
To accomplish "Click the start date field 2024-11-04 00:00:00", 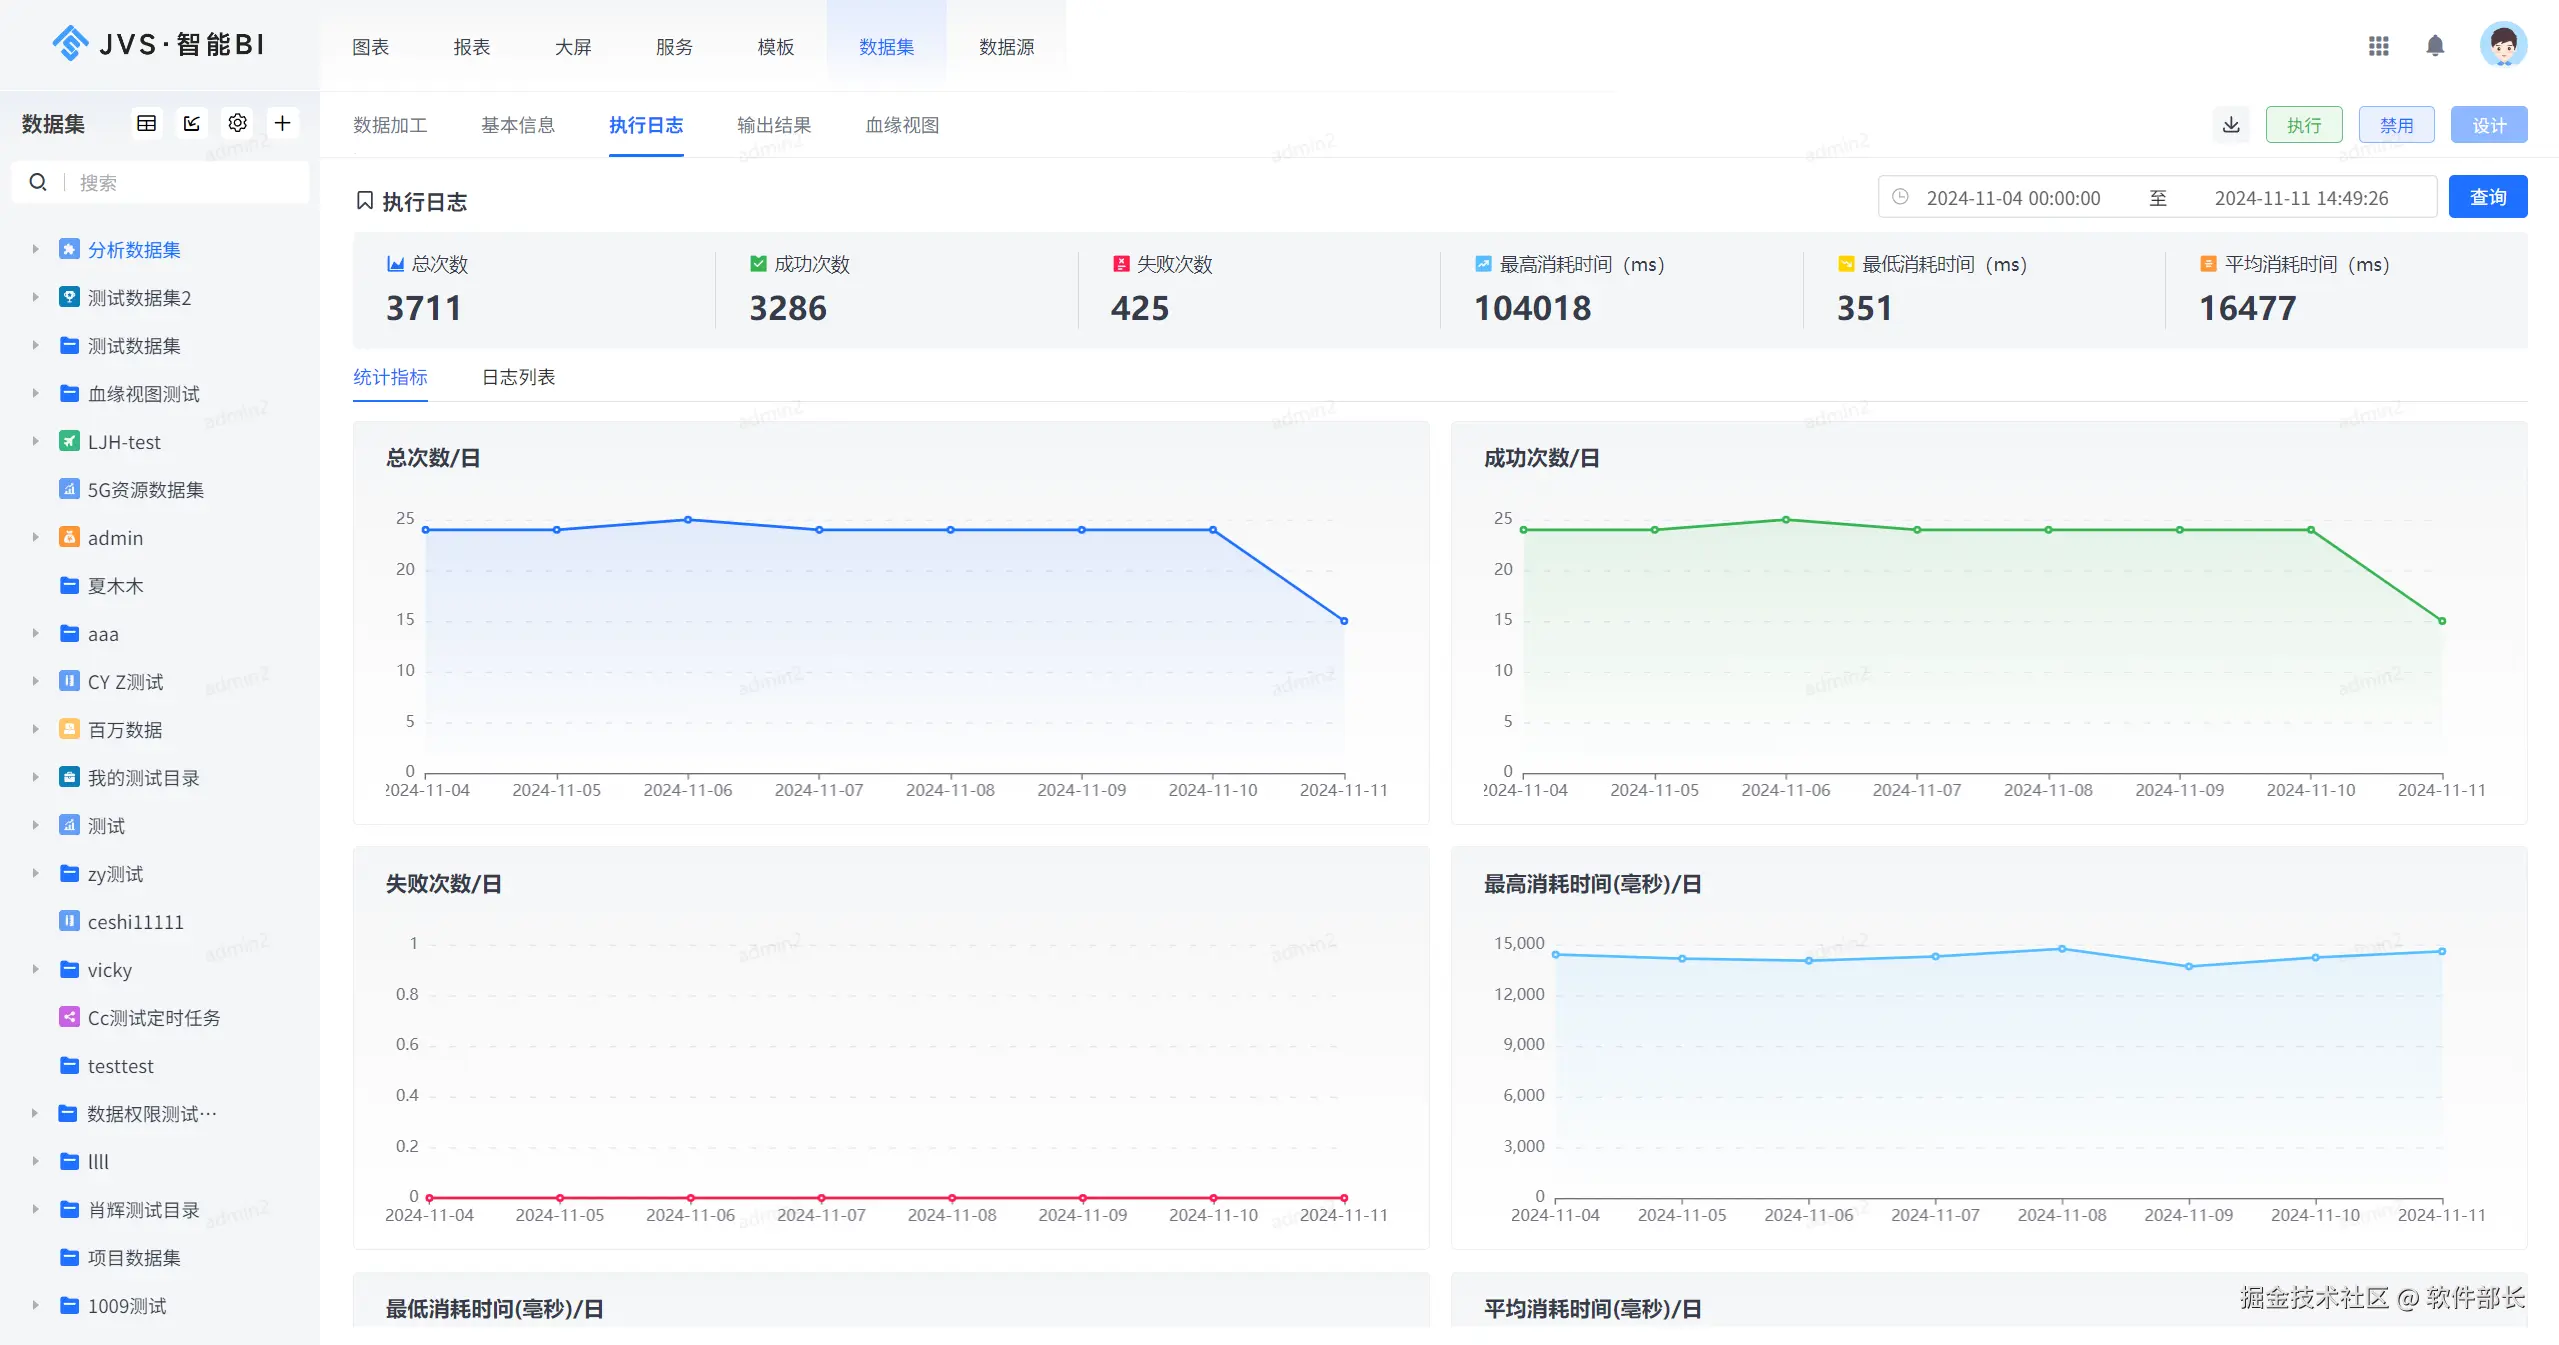I will pos(2013,198).
